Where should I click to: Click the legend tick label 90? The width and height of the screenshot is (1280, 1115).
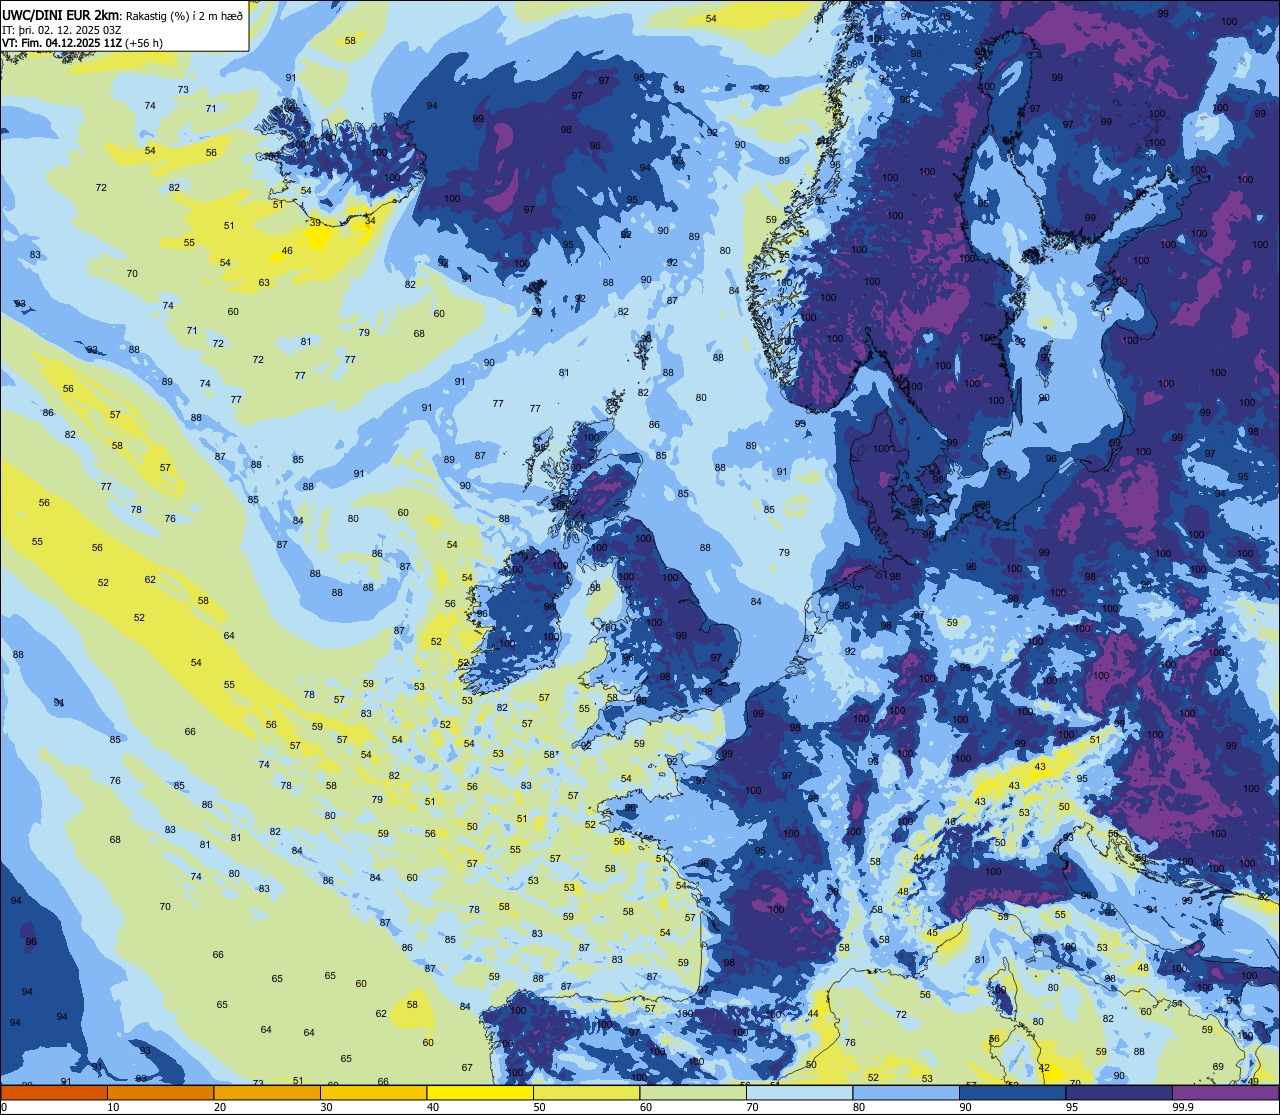(965, 1107)
